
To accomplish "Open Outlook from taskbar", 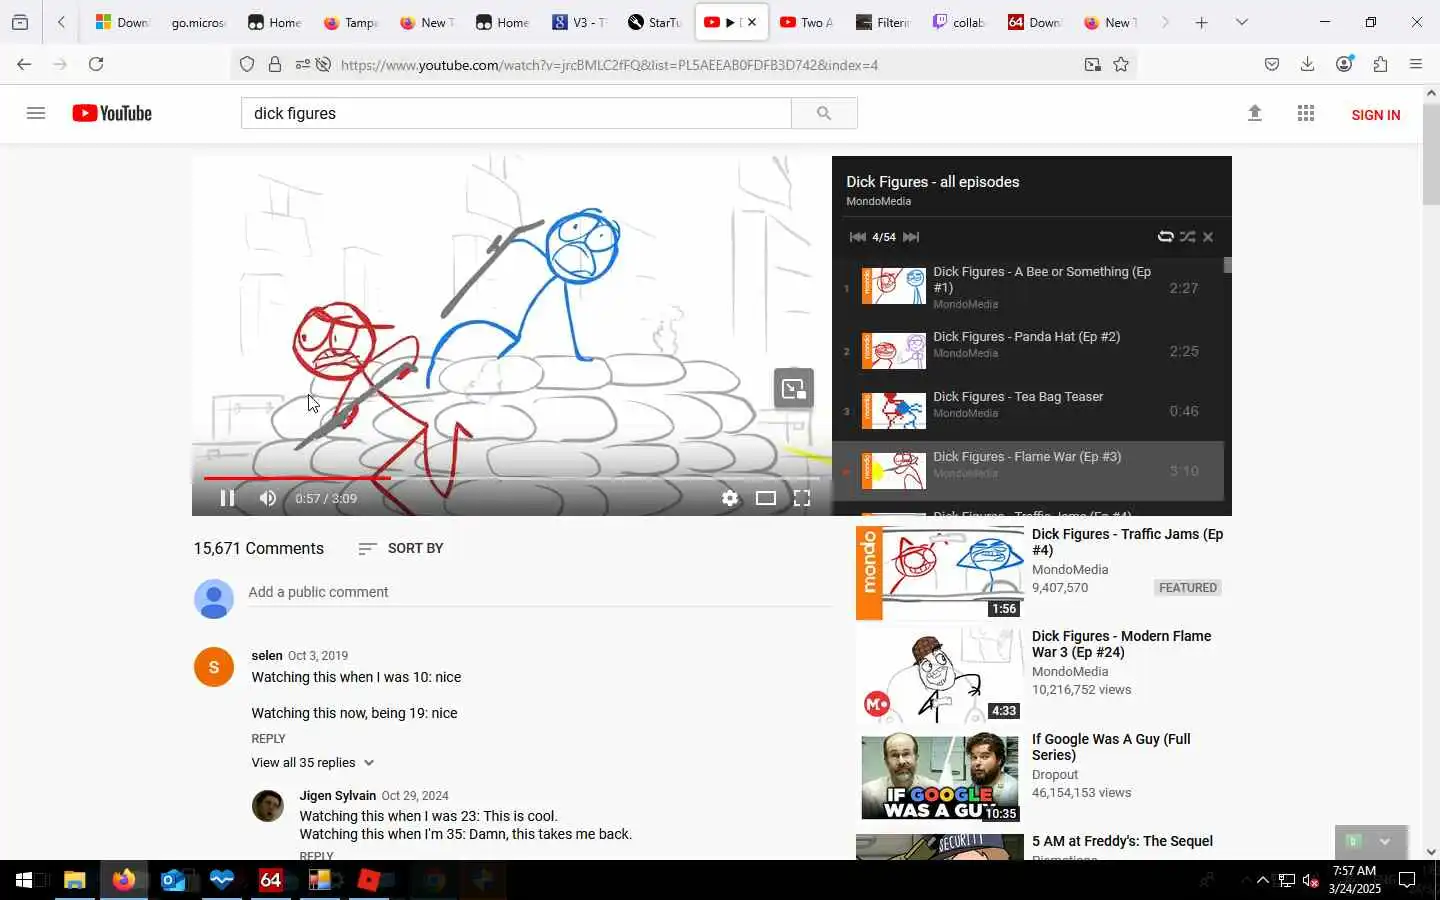I will tap(173, 880).
